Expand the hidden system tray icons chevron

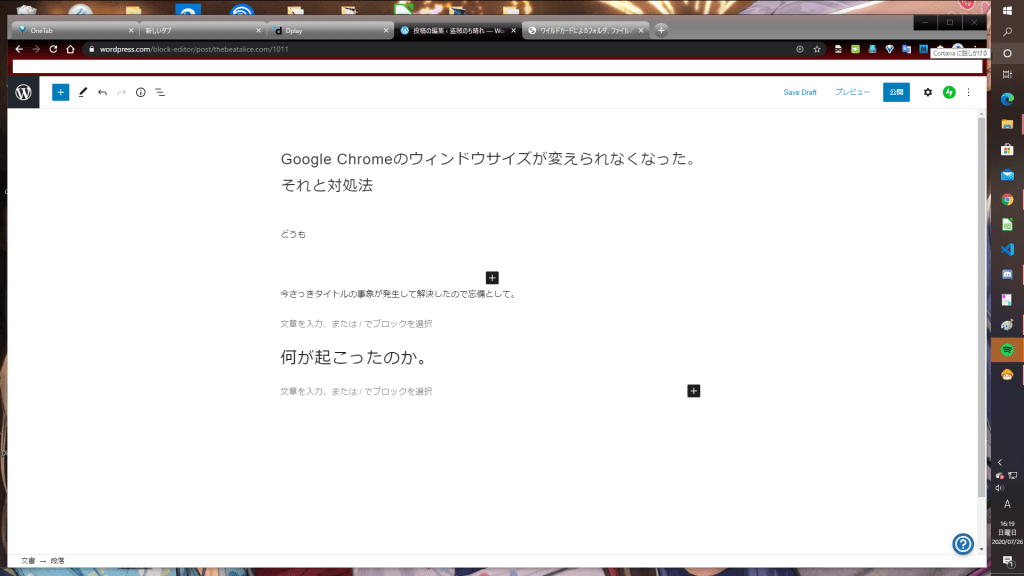click(x=1000, y=462)
